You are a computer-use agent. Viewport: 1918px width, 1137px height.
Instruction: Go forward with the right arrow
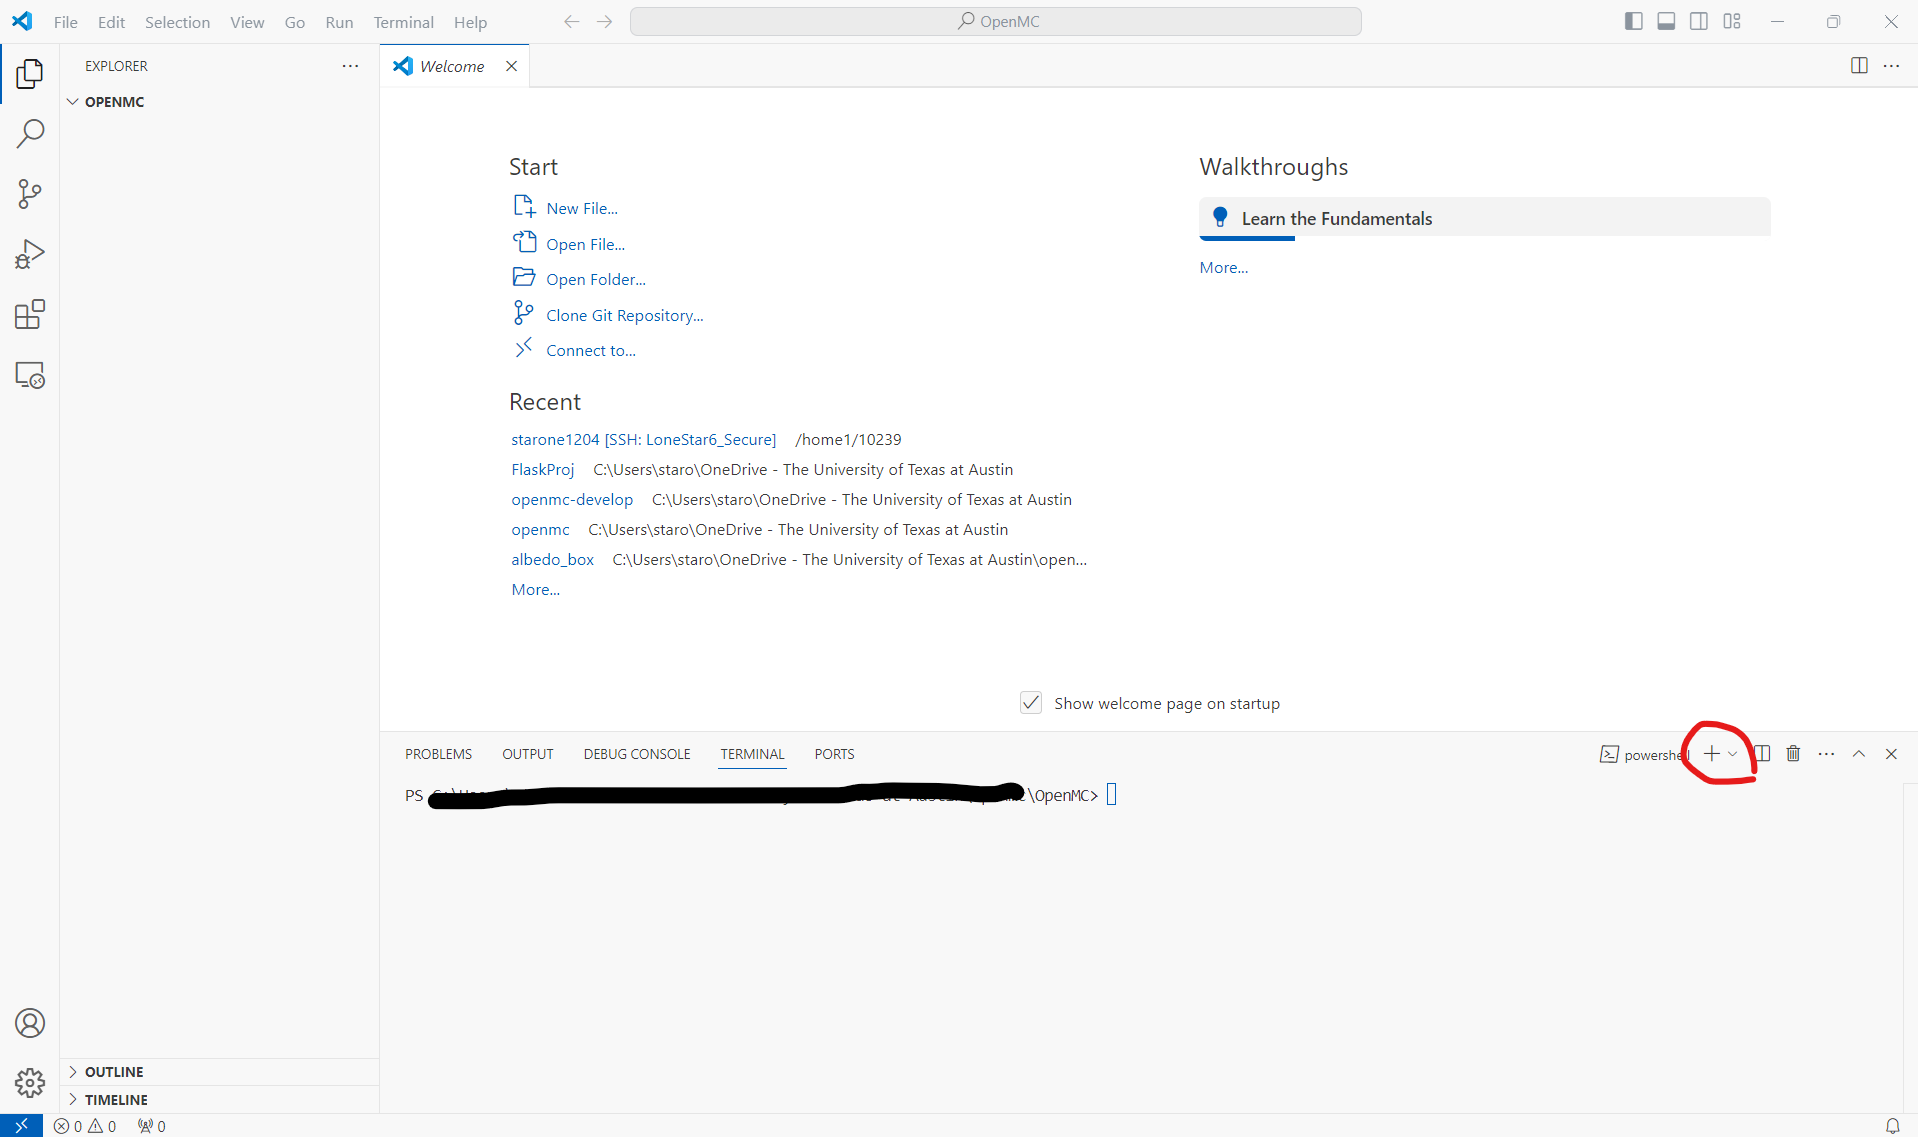(604, 21)
